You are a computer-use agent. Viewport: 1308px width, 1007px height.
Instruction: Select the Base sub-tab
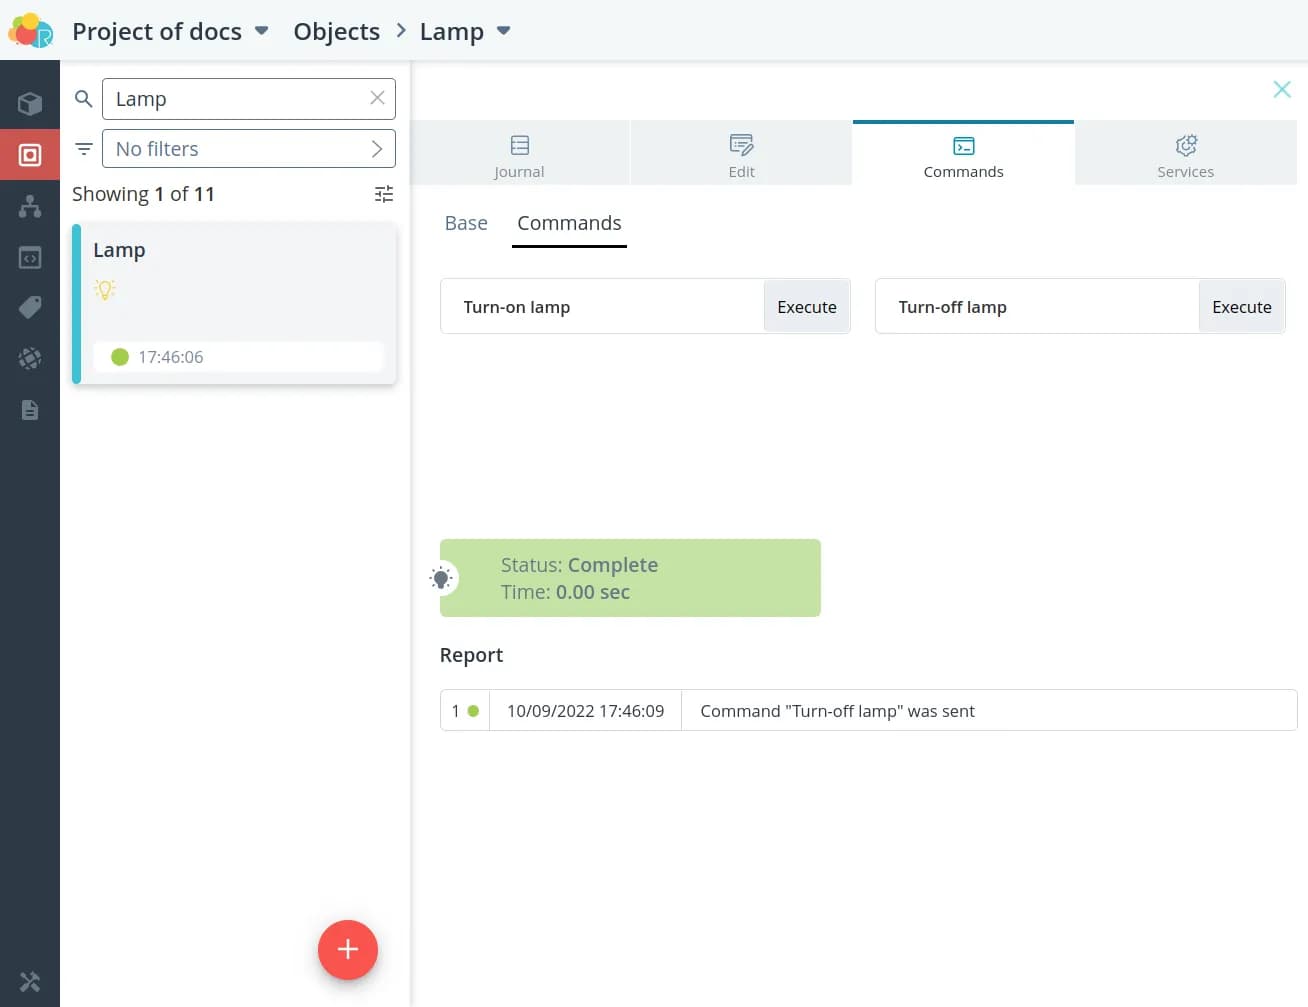click(x=466, y=223)
